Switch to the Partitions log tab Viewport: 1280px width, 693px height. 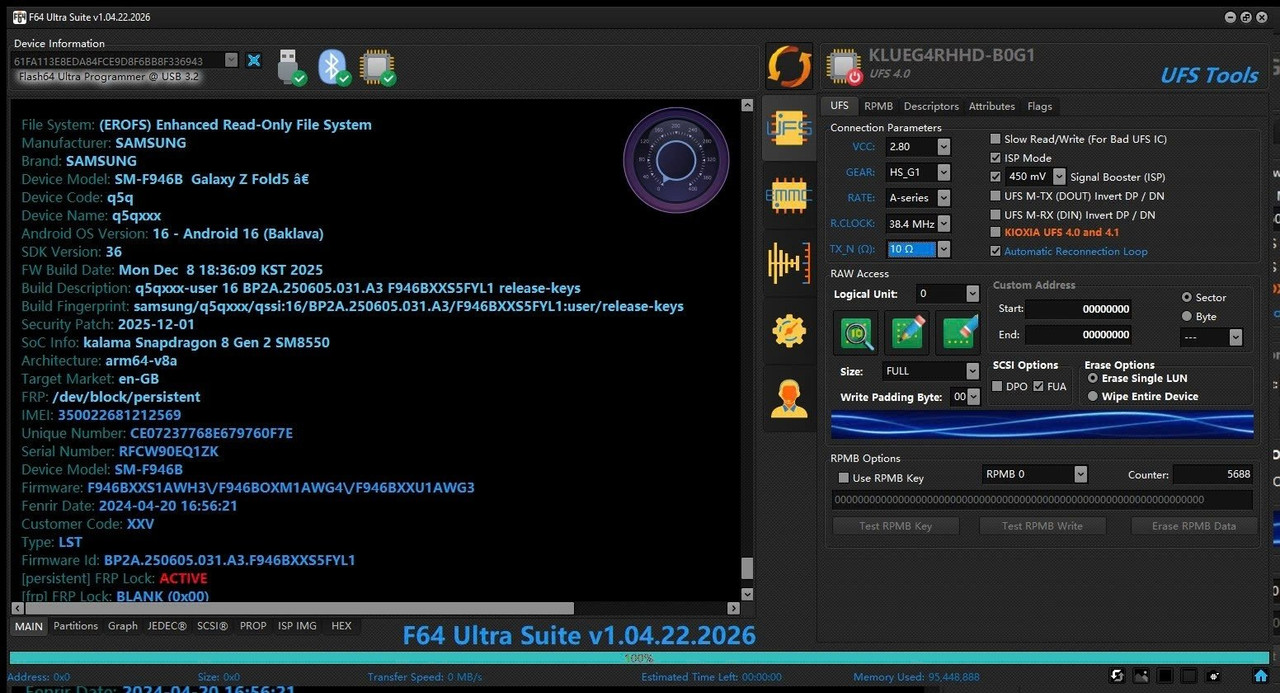pos(76,626)
